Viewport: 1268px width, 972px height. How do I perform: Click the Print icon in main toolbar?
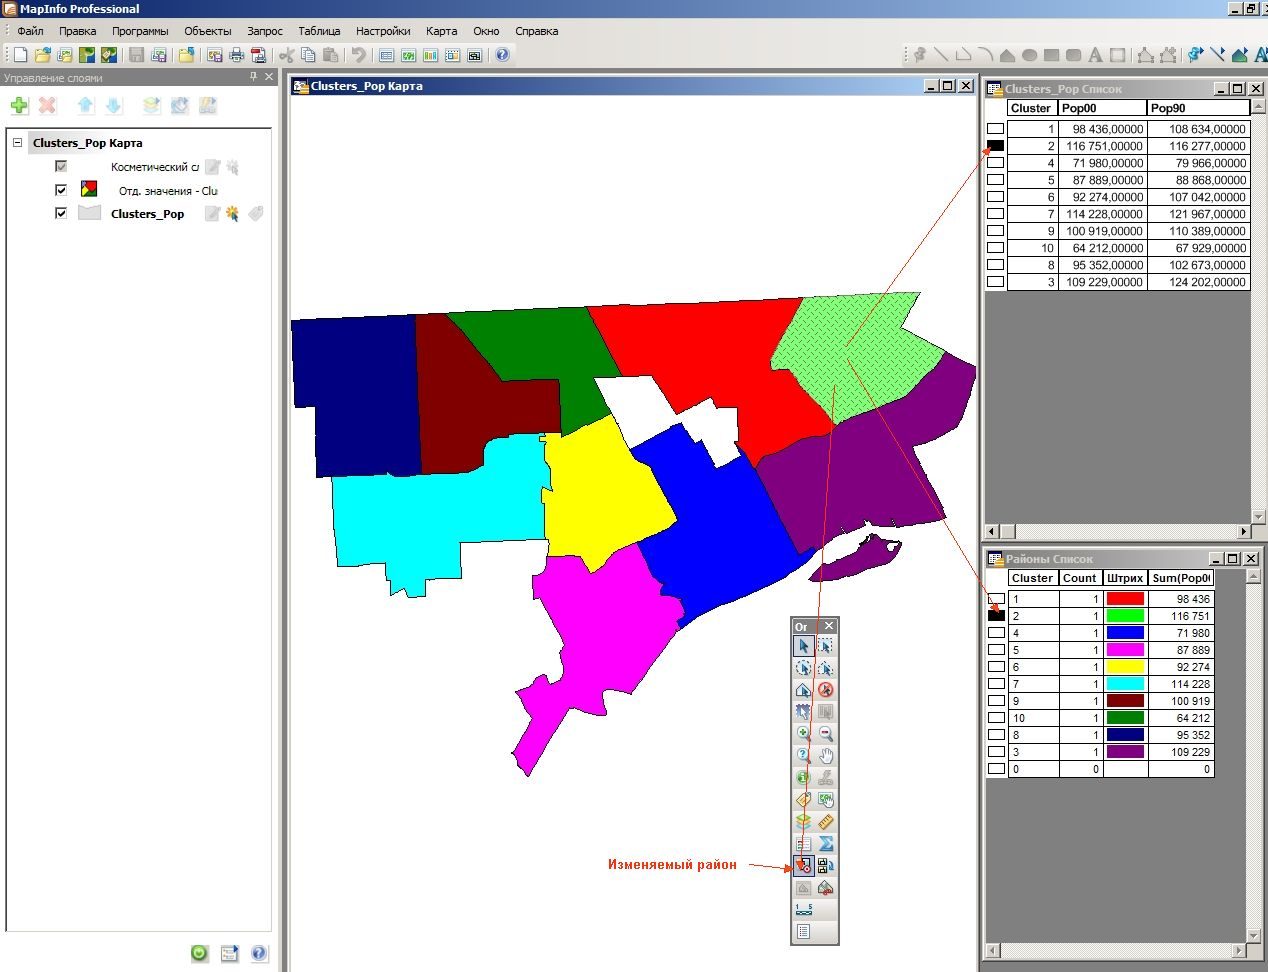(237, 55)
